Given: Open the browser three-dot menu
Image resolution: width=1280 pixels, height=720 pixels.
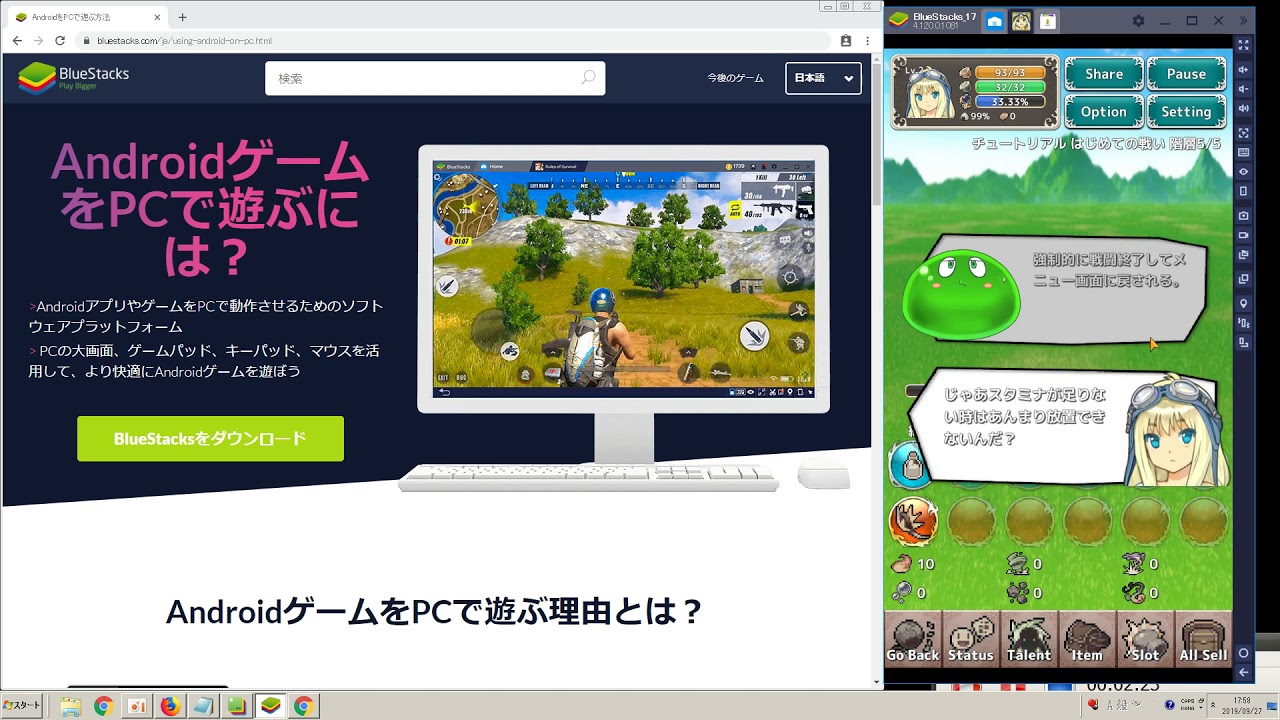Looking at the screenshot, I should [x=866, y=41].
